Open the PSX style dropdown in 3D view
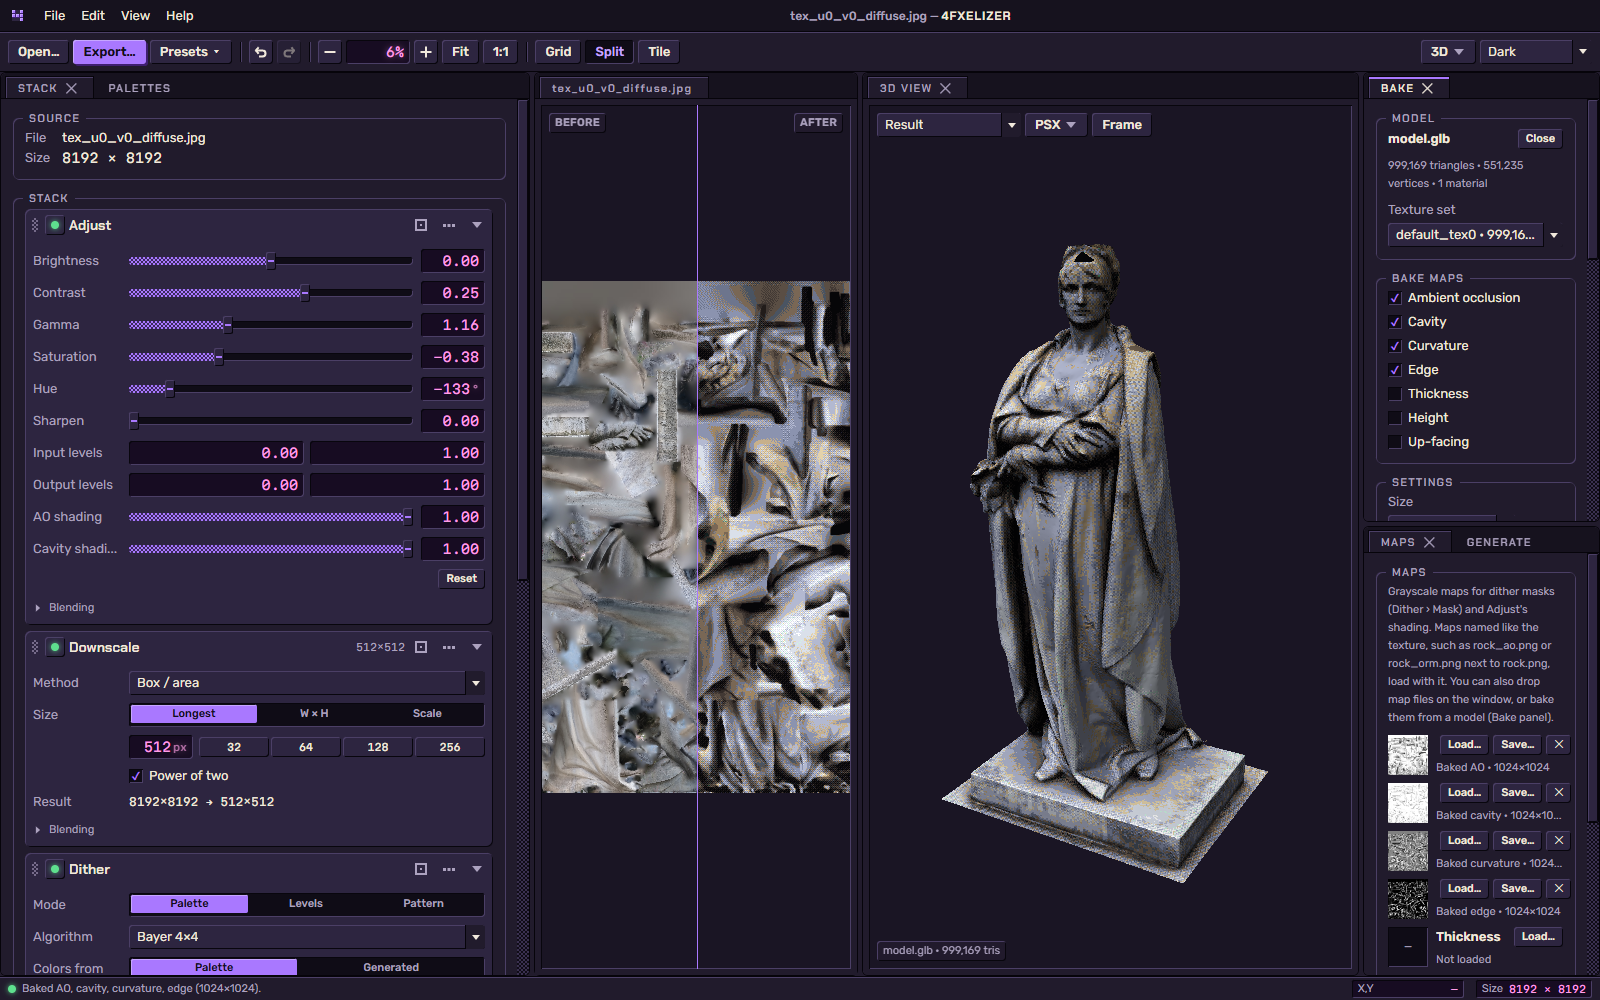Image resolution: width=1600 pixels, height=1000 pixels. 1055,125
